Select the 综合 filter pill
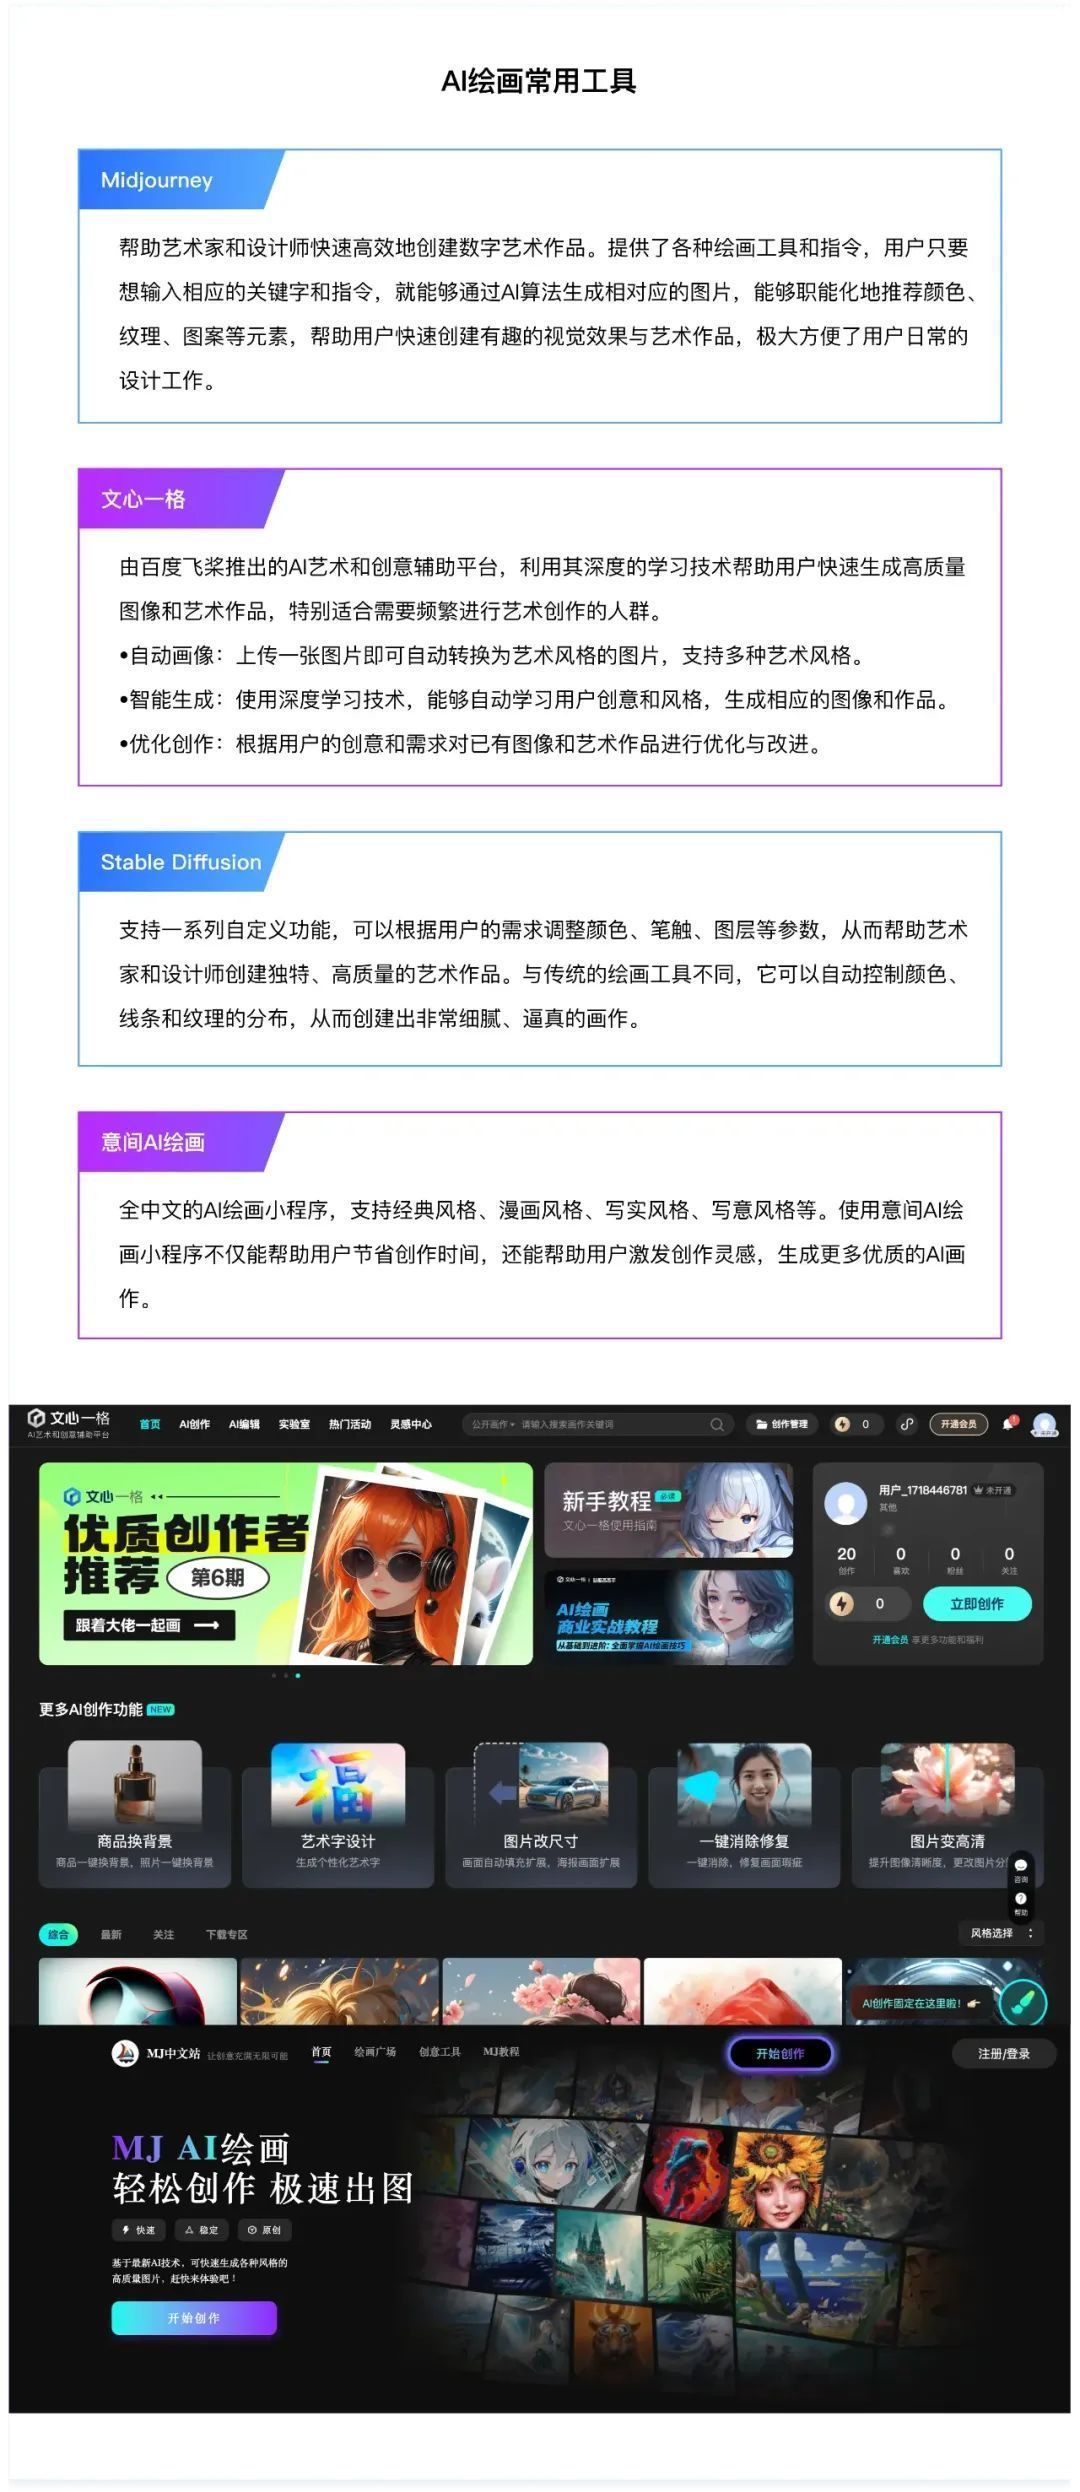 [x=58, y=1934]
